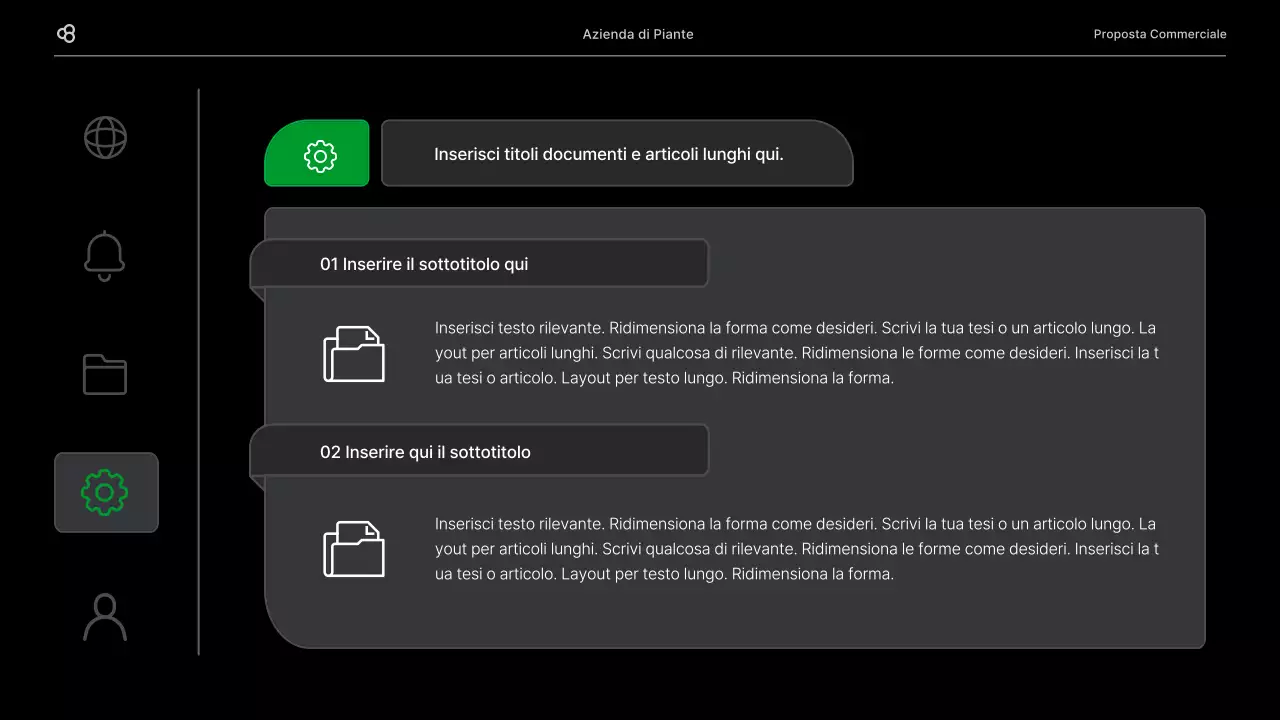Open notifications via the bell icon
Image resolution: width=1280 pixels, height=720 pixels.
[x=105, y=256]
